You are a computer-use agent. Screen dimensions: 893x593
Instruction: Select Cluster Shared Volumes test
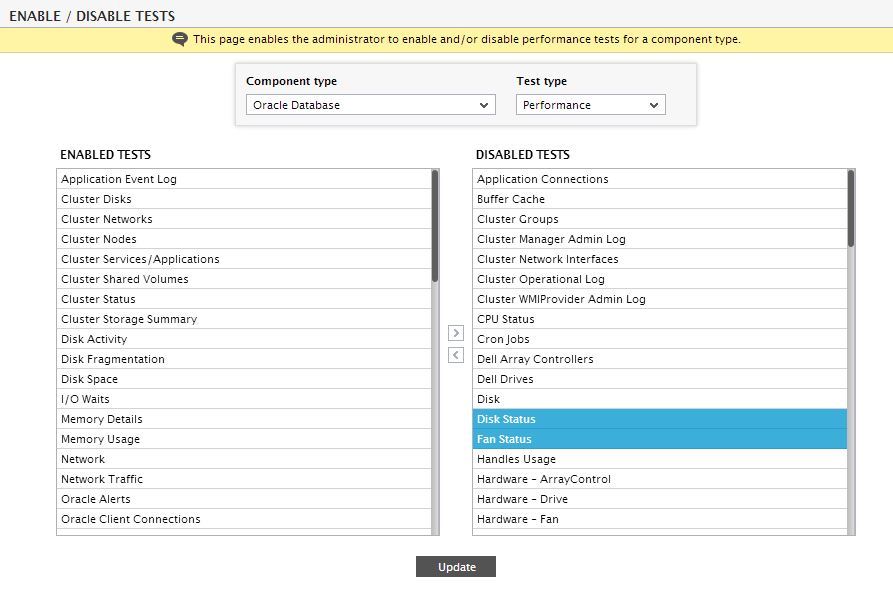pyautogui.click(x=244, y=279)
